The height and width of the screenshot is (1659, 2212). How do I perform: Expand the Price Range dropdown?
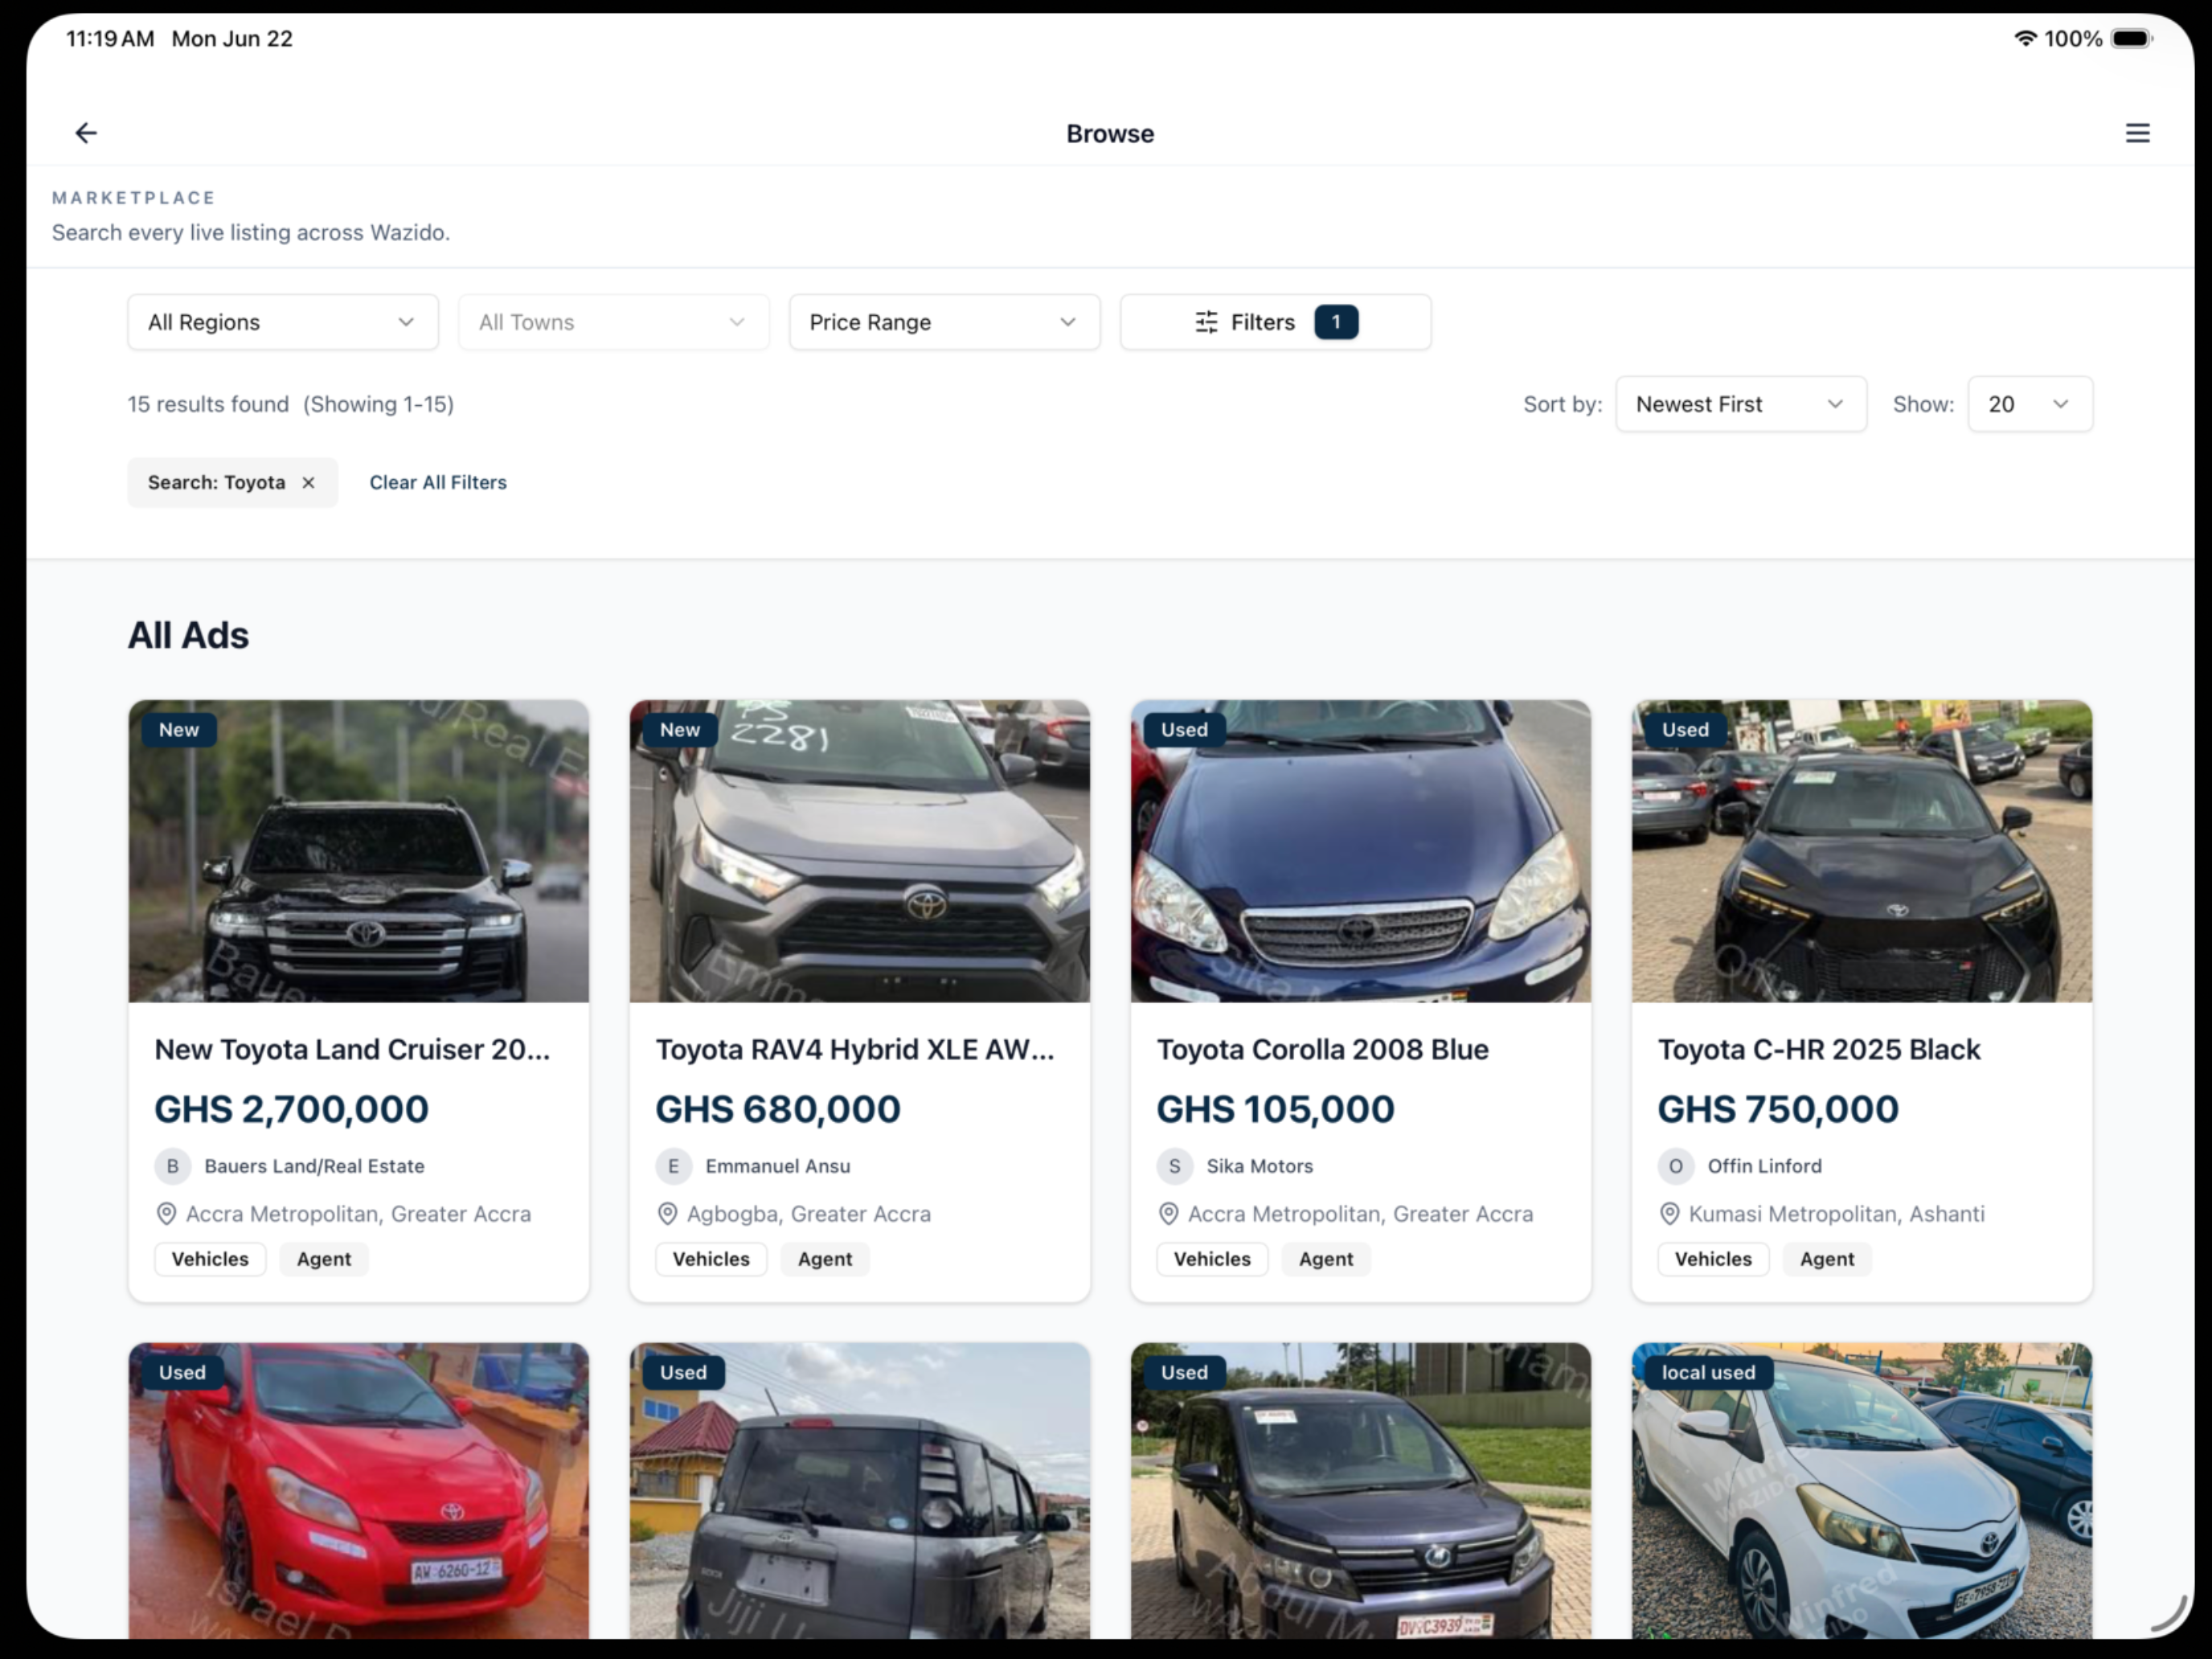945,322
